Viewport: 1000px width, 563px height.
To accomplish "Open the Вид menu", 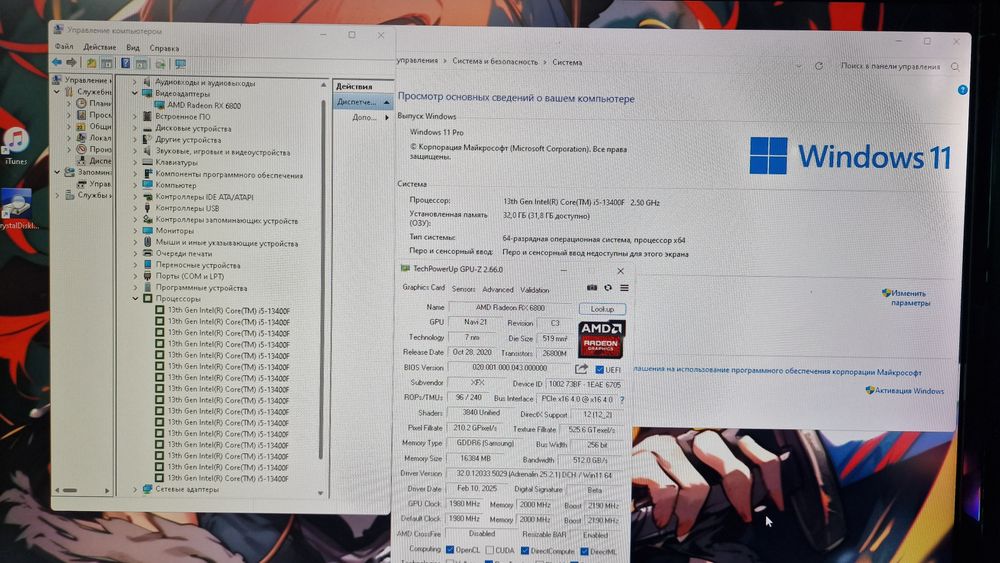I will pyautogui.click(x=133, y=47).
